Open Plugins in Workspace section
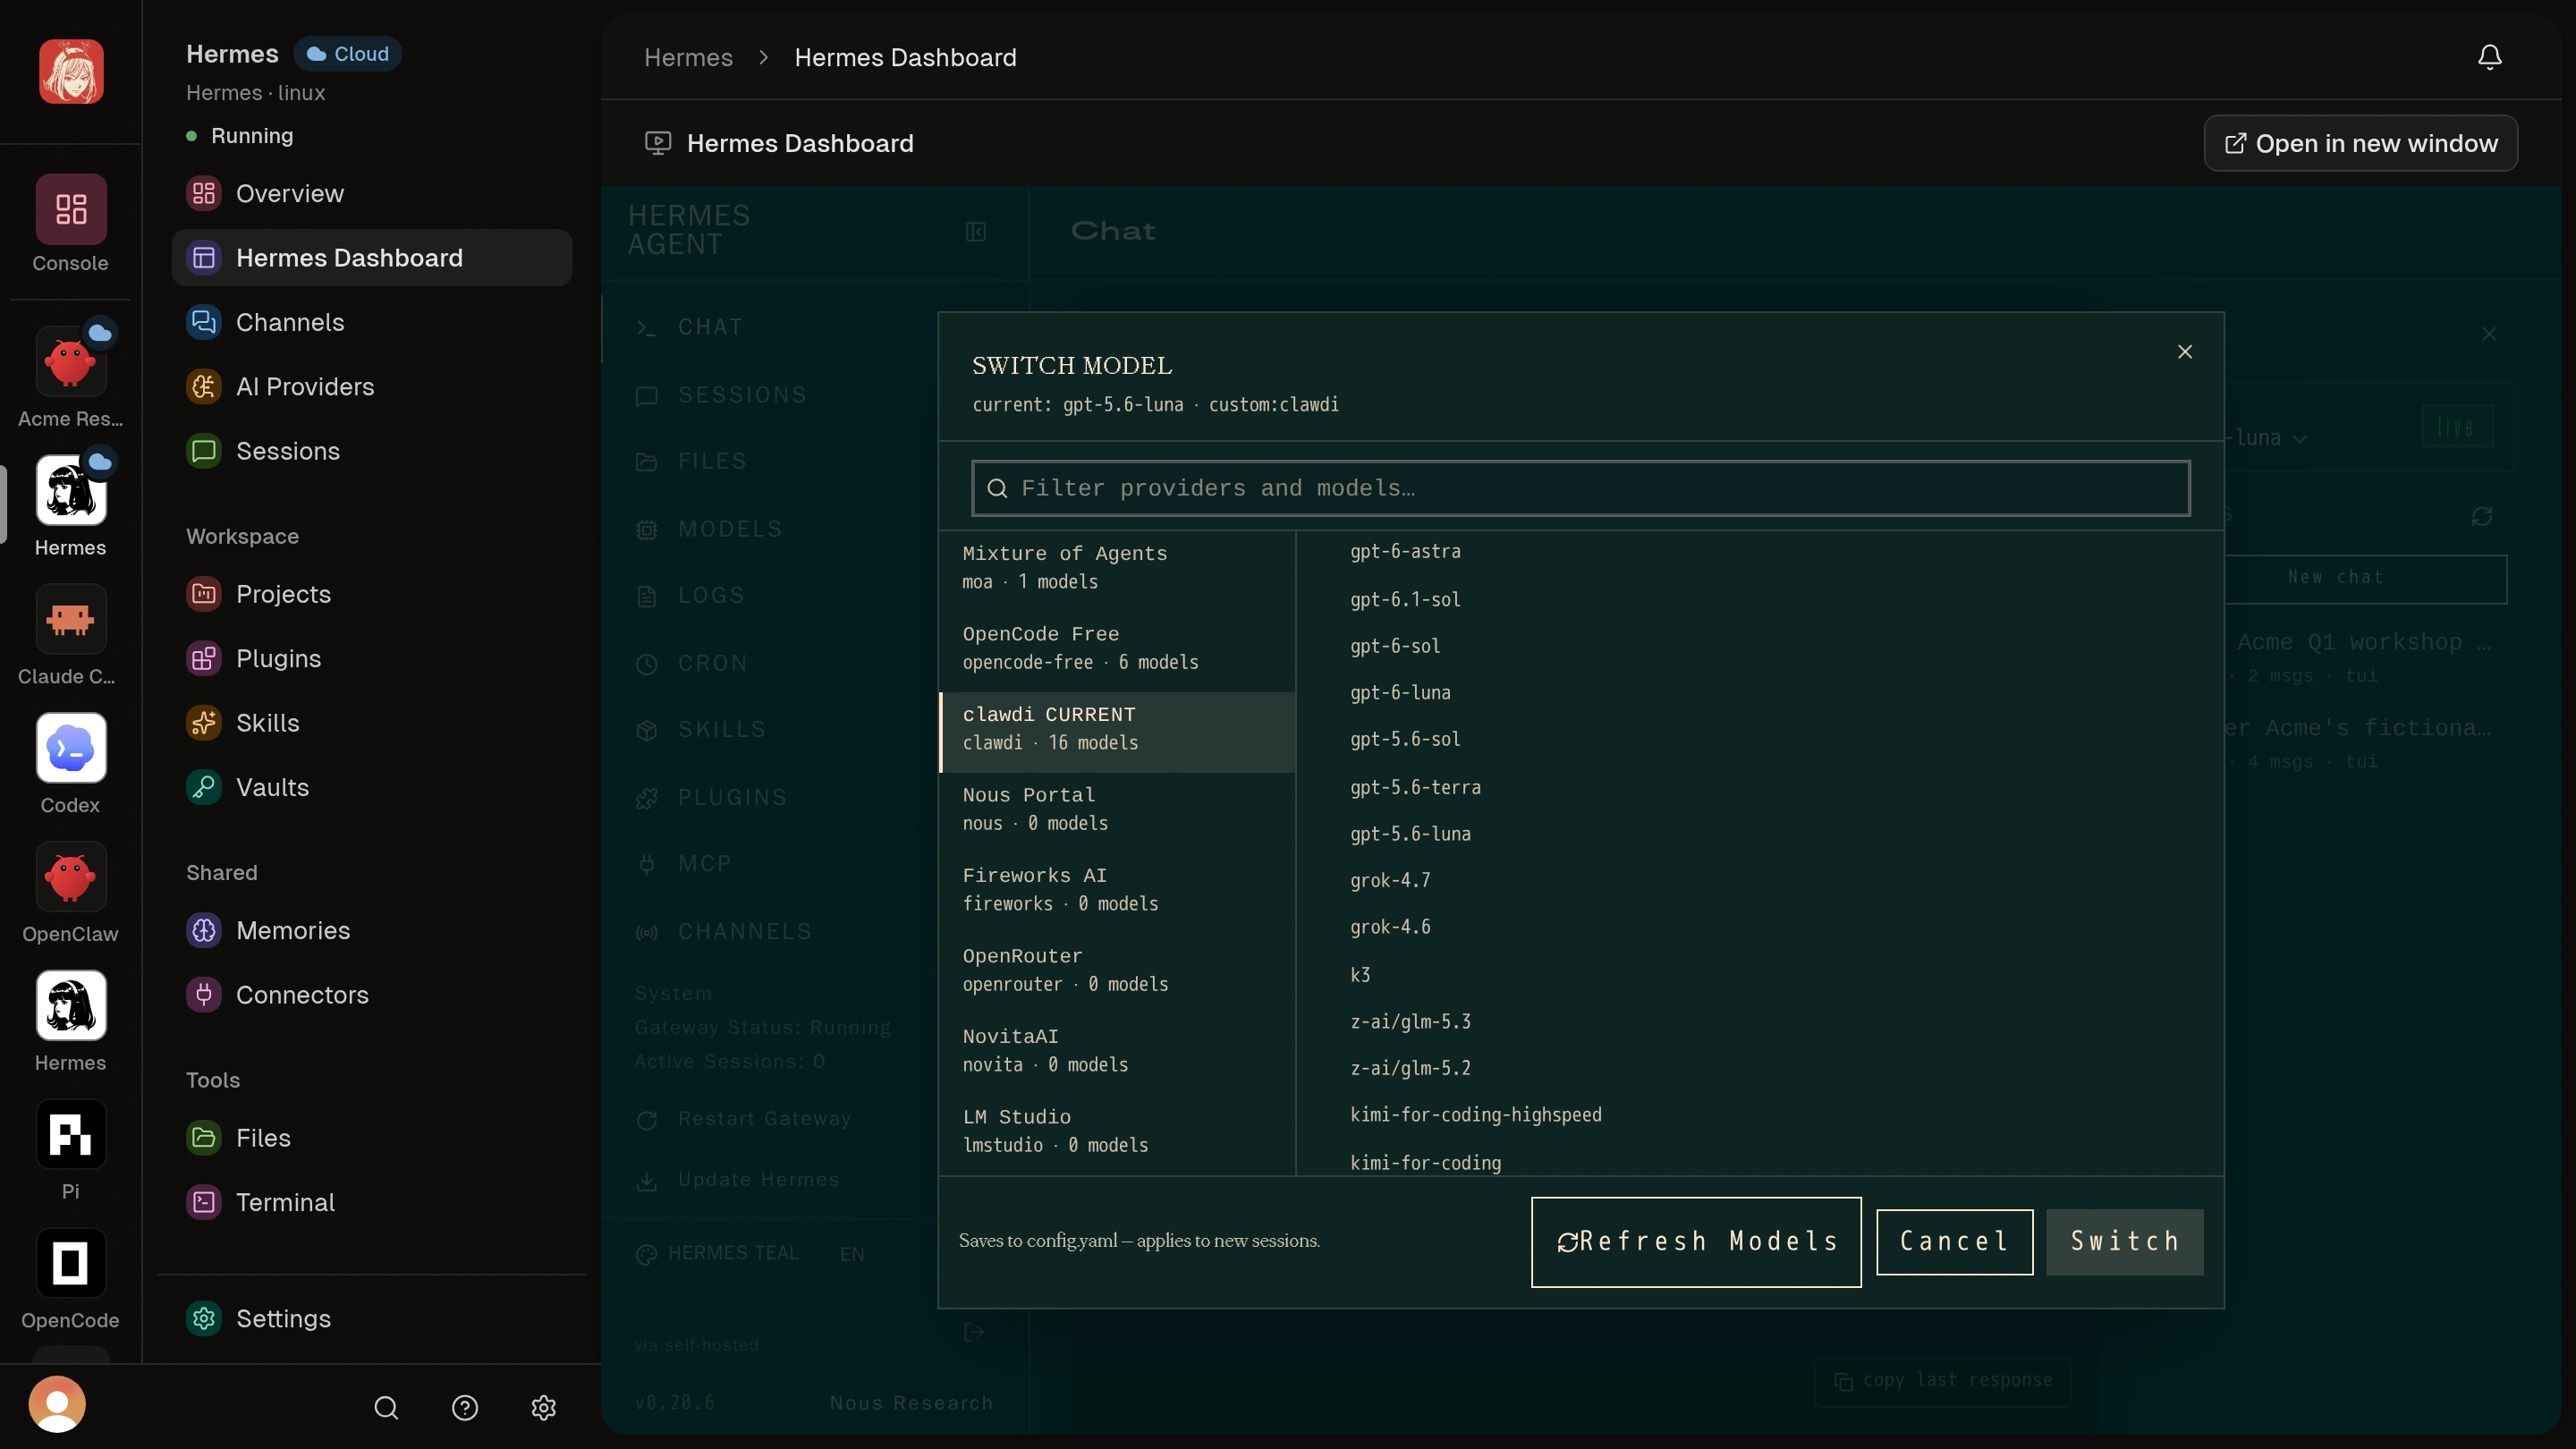2576x1449 pixels. [x=372, y=659]
